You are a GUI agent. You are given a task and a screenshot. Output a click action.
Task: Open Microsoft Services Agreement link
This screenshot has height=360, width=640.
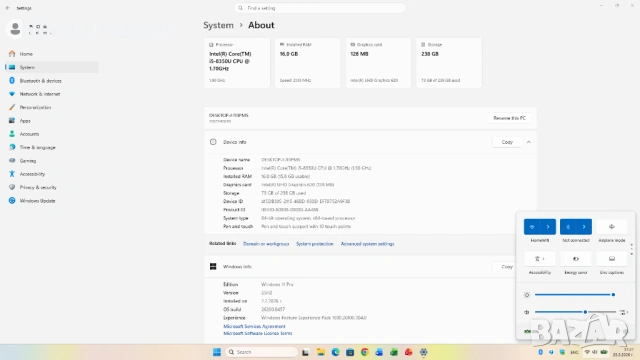pyautogui.click(x=254, y=326)
